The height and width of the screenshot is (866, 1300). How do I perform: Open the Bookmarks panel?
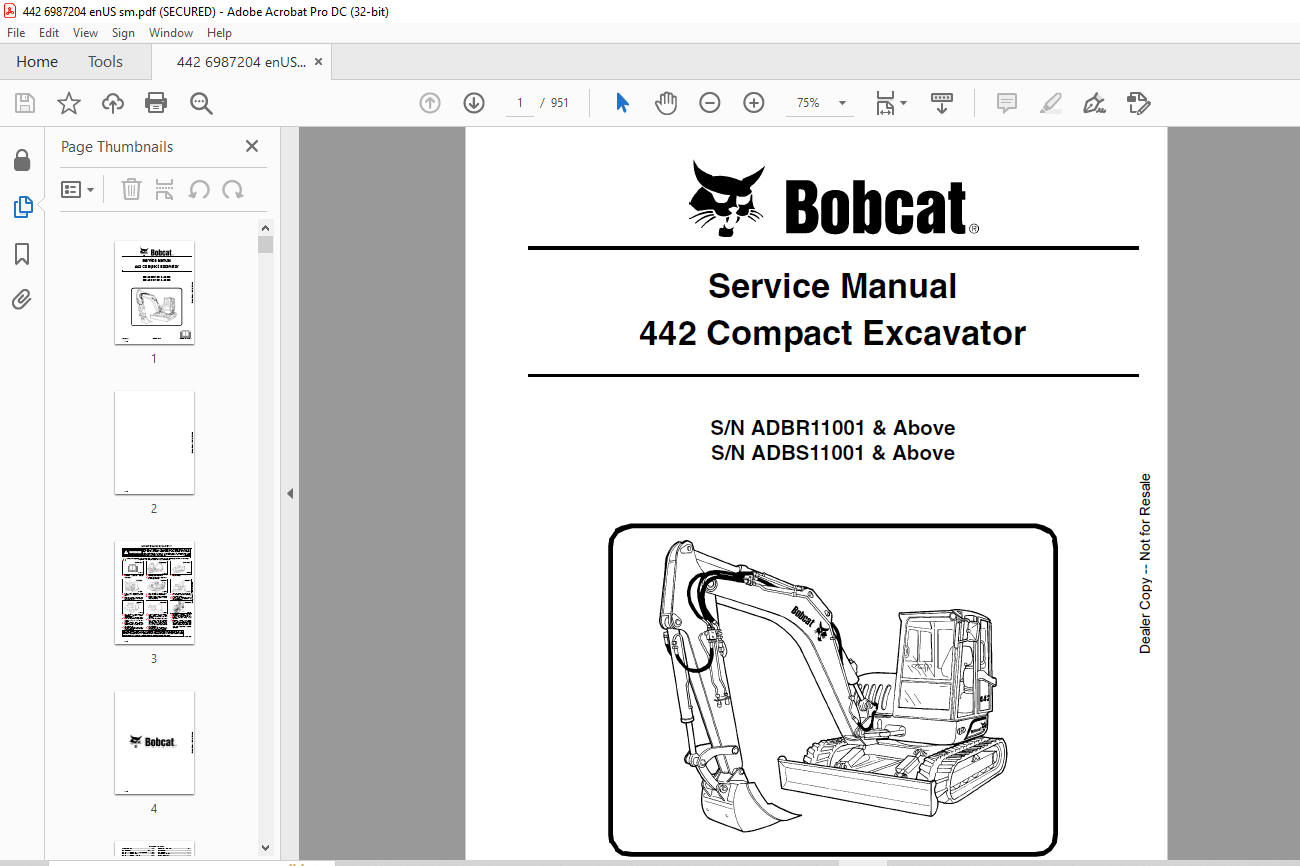coord(22,254)
